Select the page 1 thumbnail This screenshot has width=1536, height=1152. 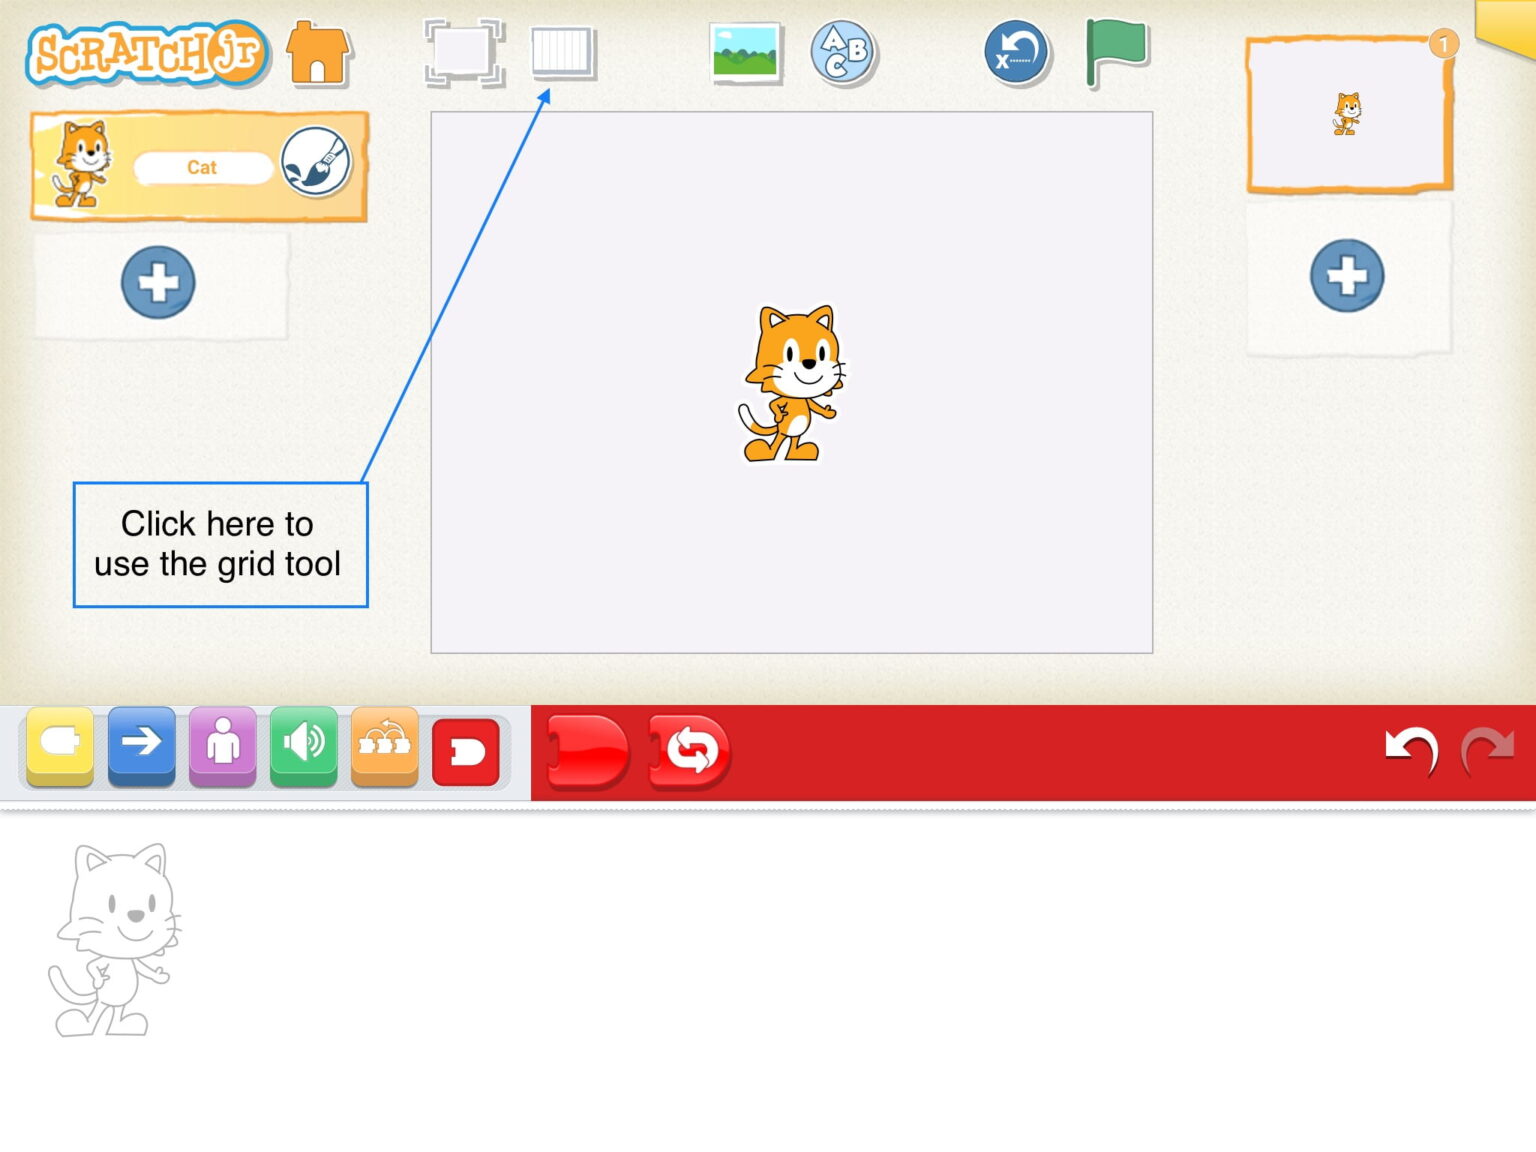pos(1350,113)
